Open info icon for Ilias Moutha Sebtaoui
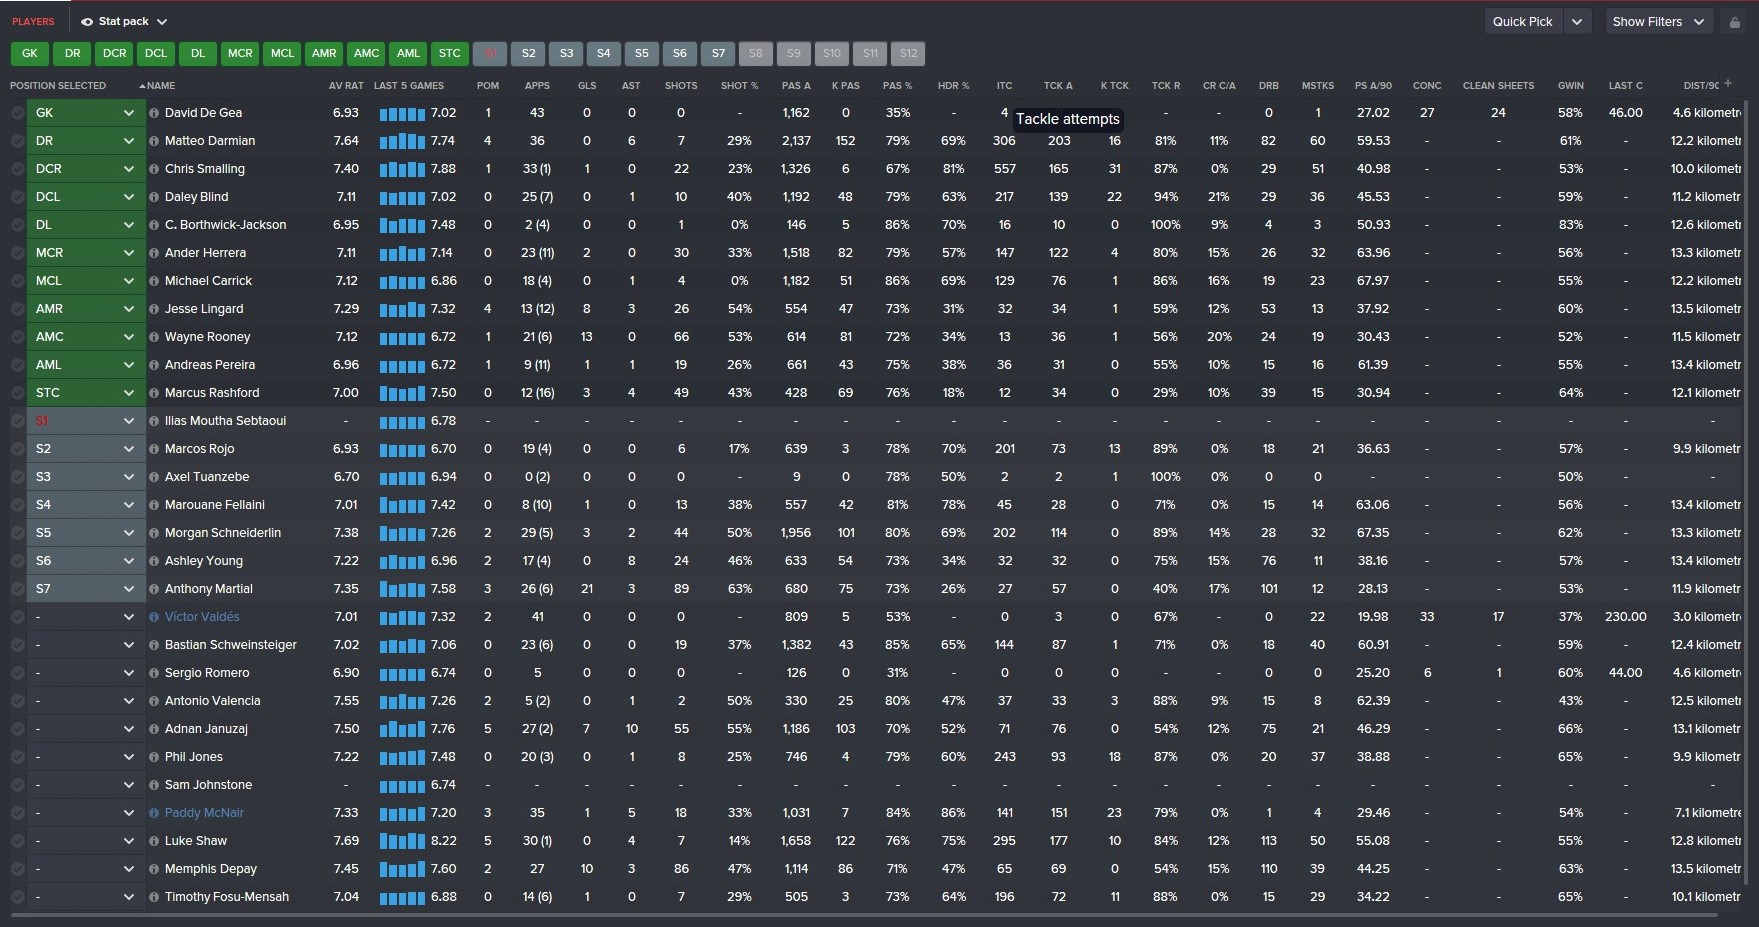Viewport: 1759px width, 927px height. [x=154, y=421]
